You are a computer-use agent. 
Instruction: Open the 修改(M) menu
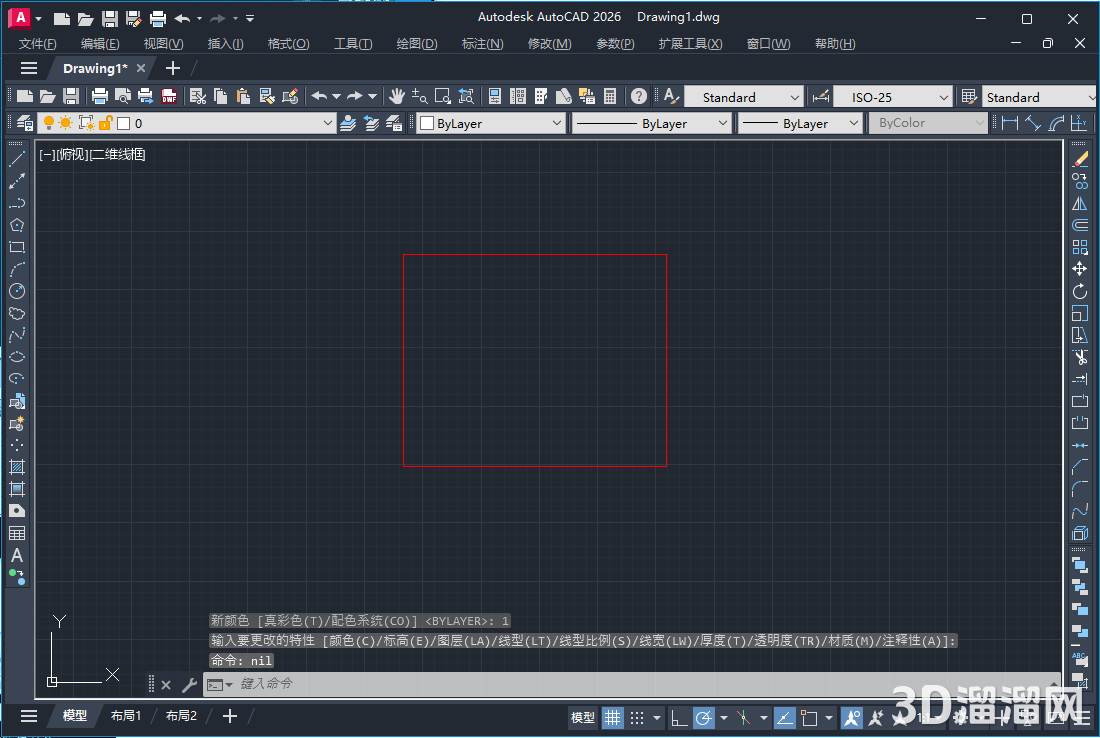(549, 43)
